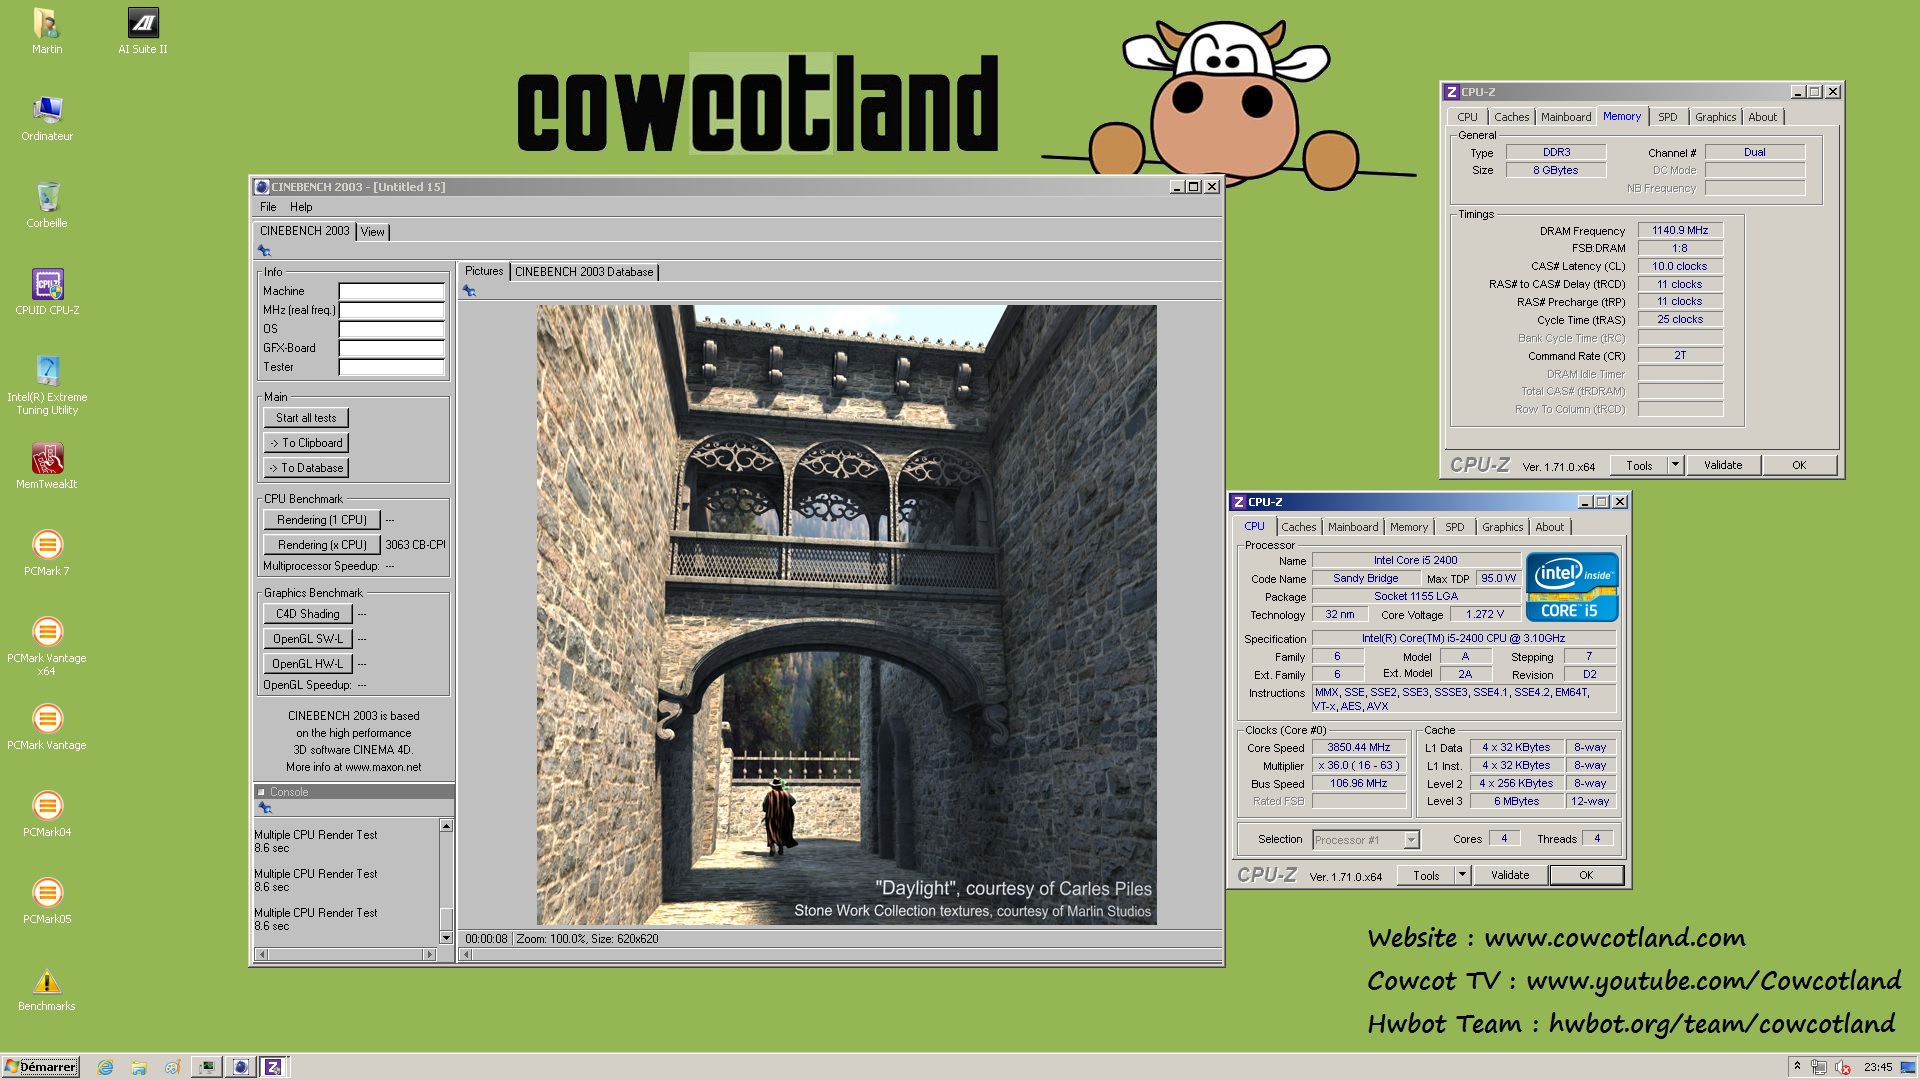Switch to the View tab in Cinebench
1920x1080 pixels.
pos(373,232)
